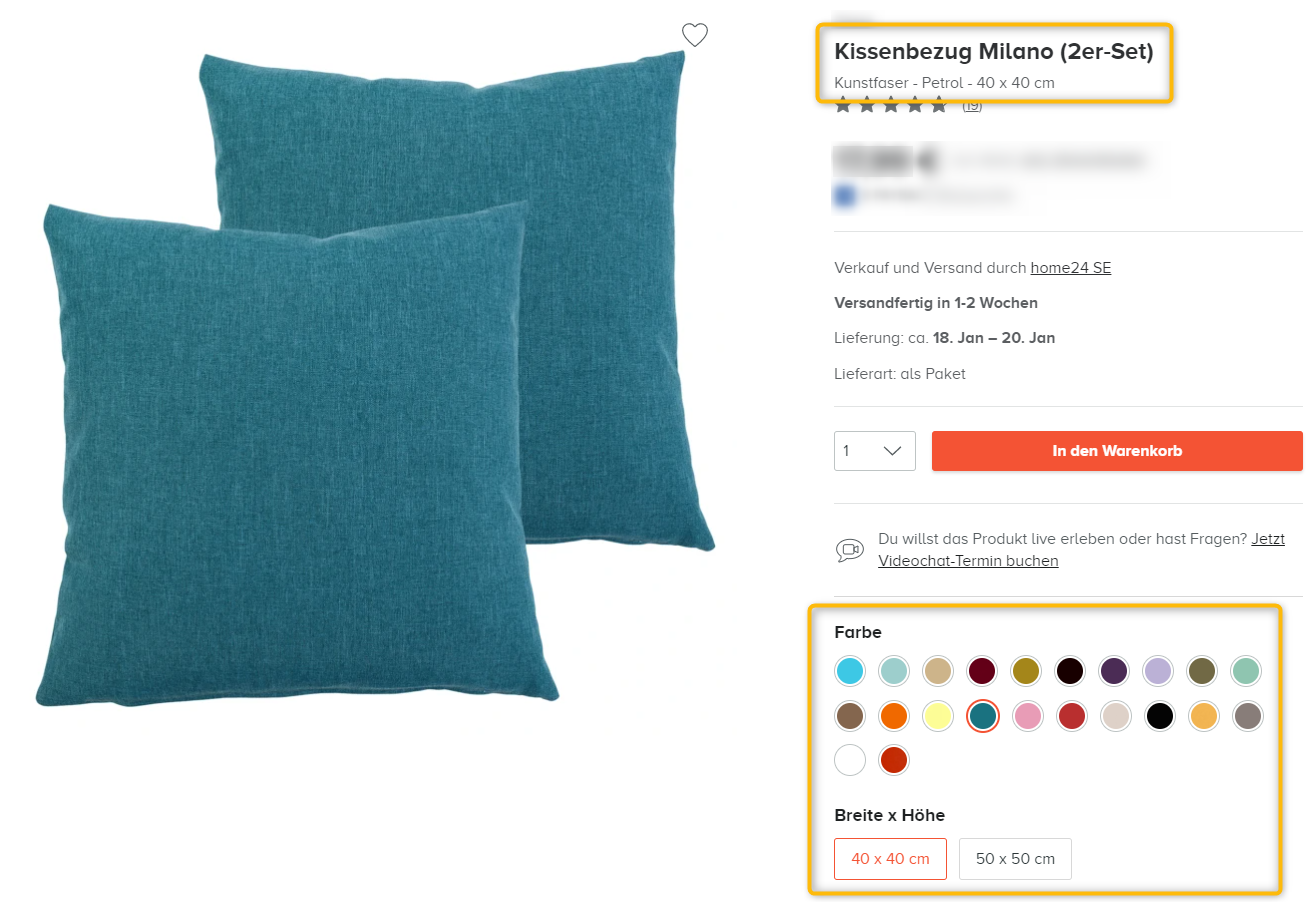This screenshot has height=902, width=1314.
Task: Add item via In den Warenkorb
Action: pyautogui.click(x=1117, y=451)
